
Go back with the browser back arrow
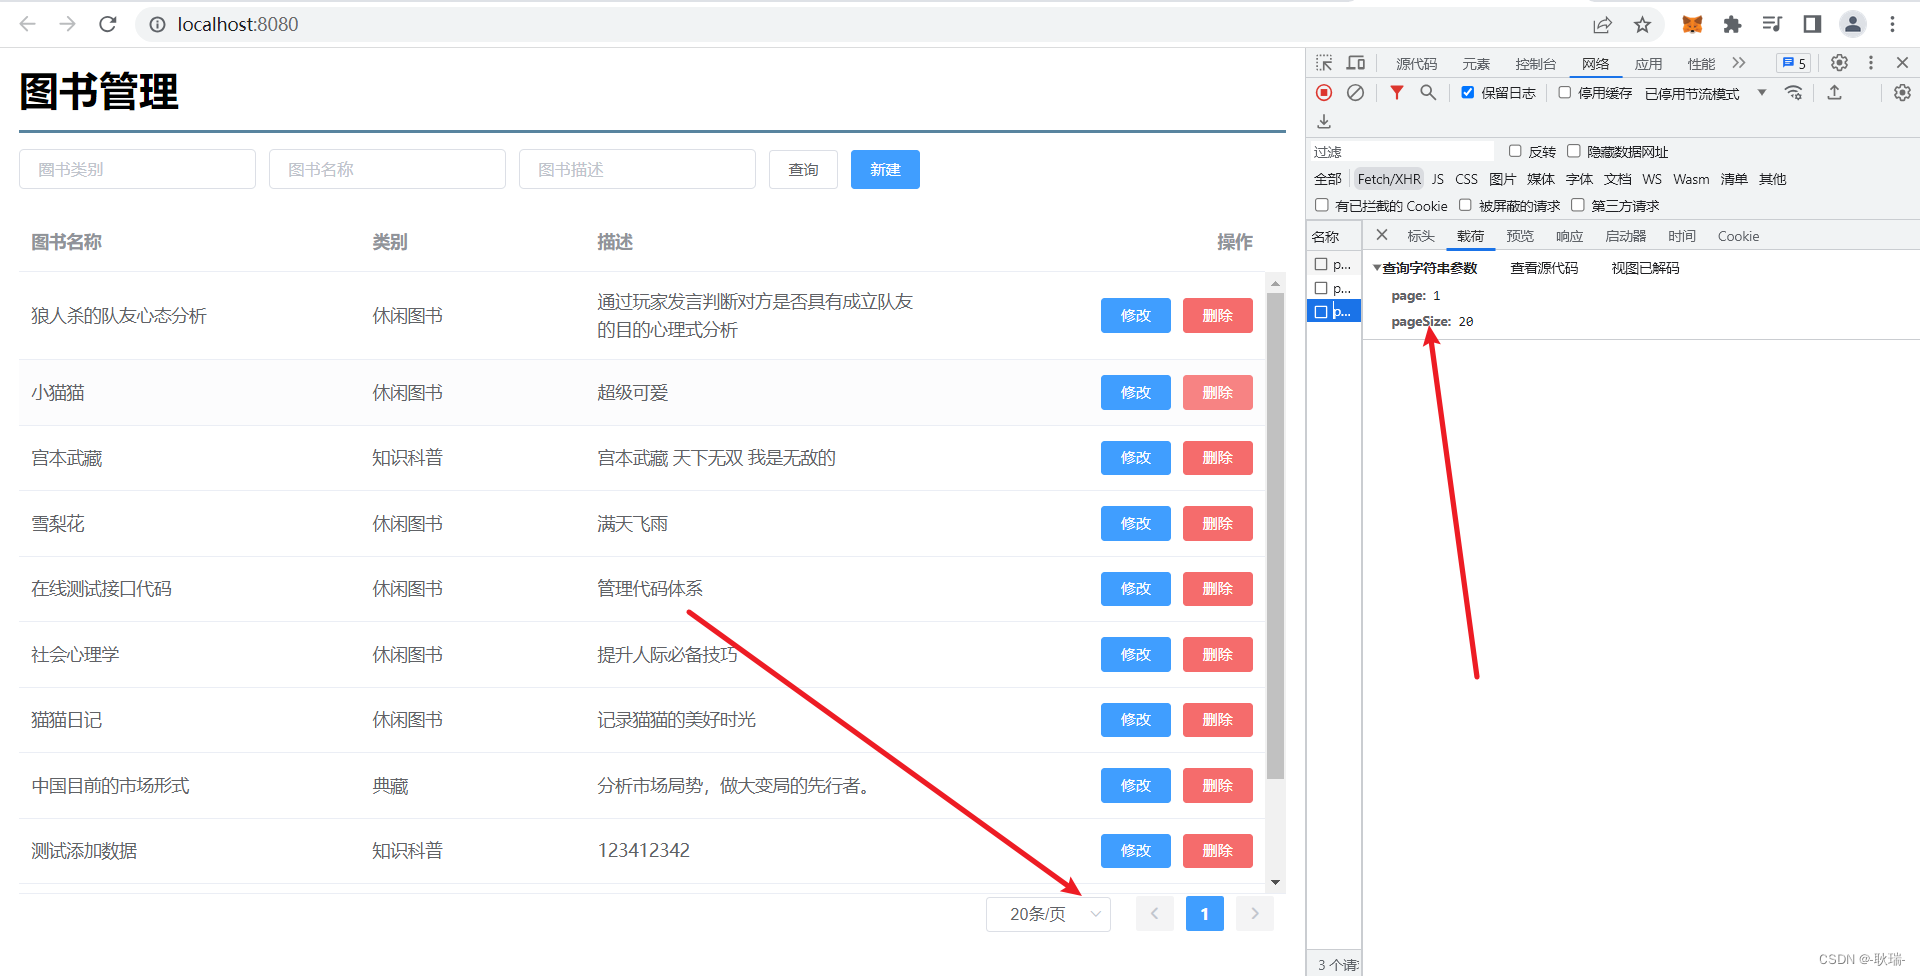click(28, 24)
